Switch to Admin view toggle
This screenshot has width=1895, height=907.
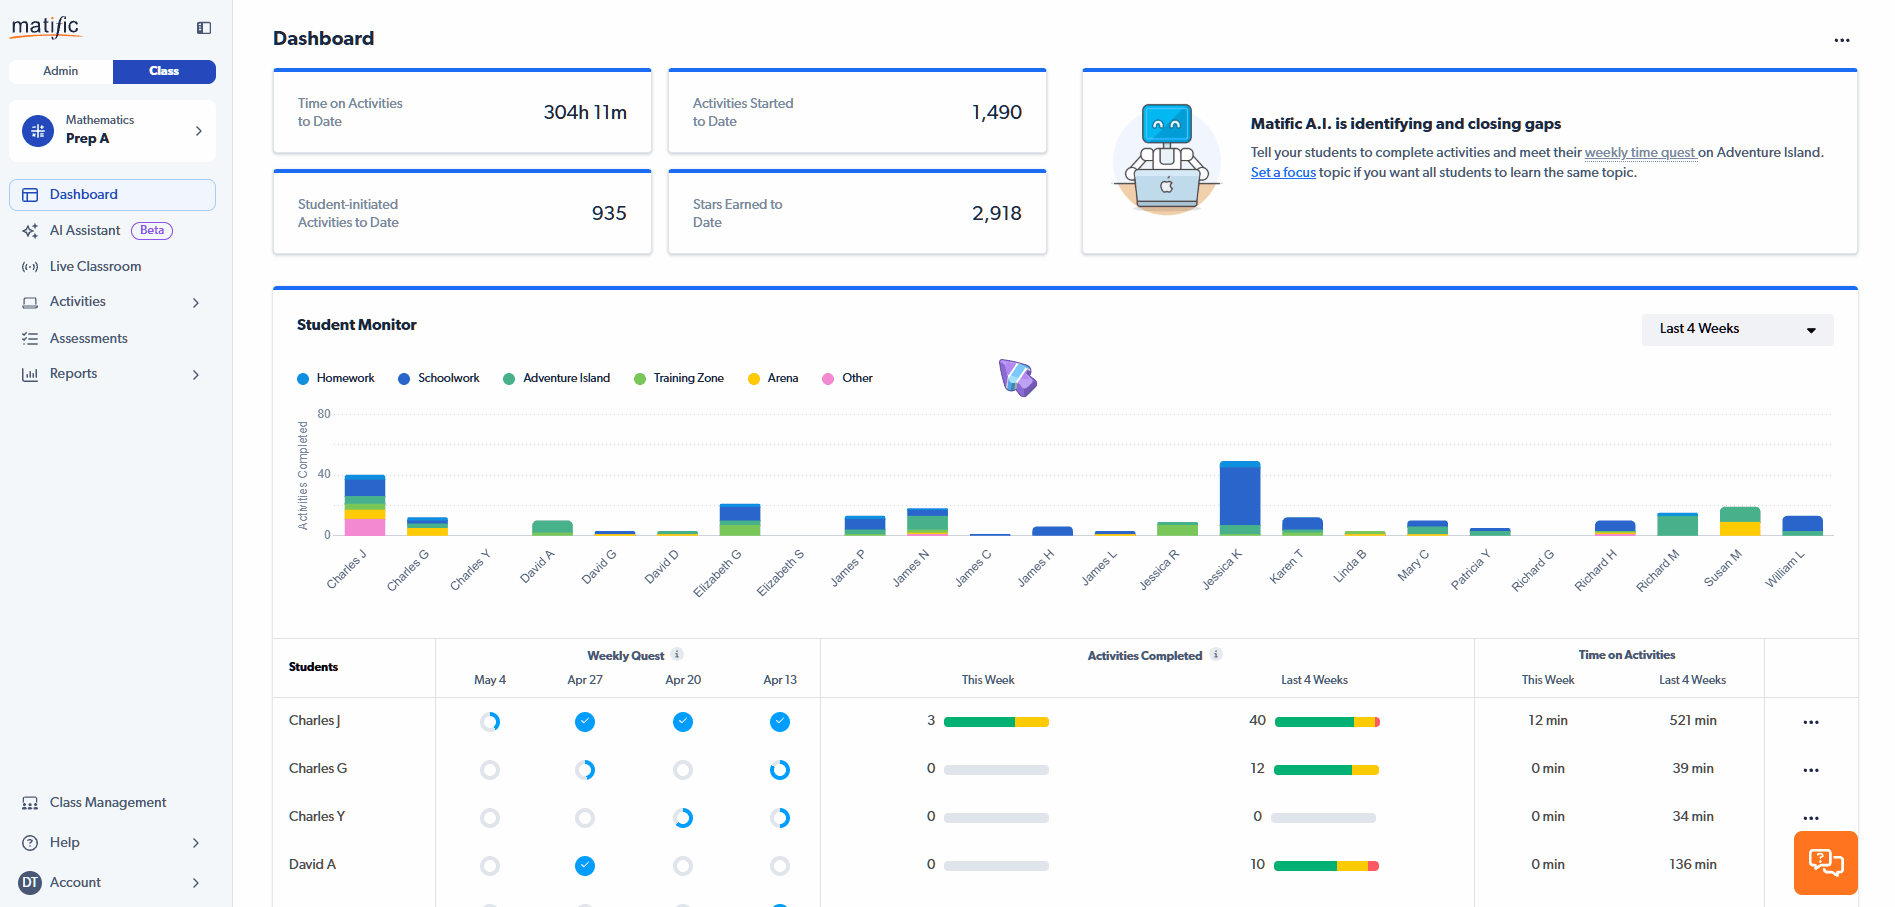pyautogui.click(x=61, y=72)
